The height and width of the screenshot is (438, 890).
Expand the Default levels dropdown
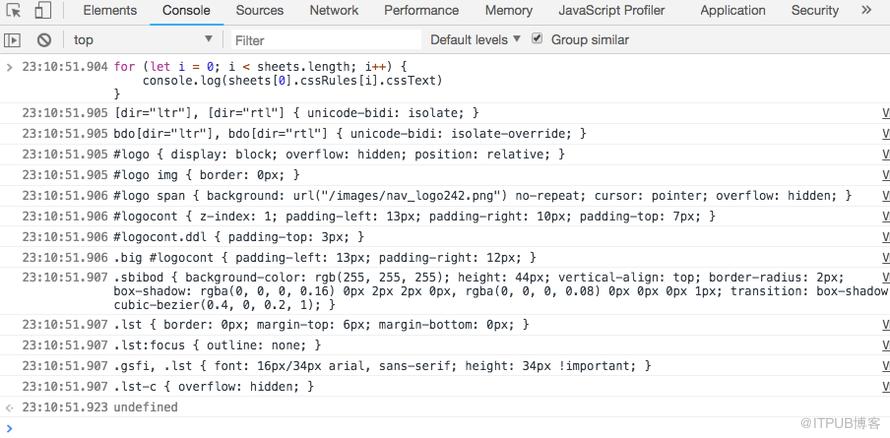tap(475, 40)
